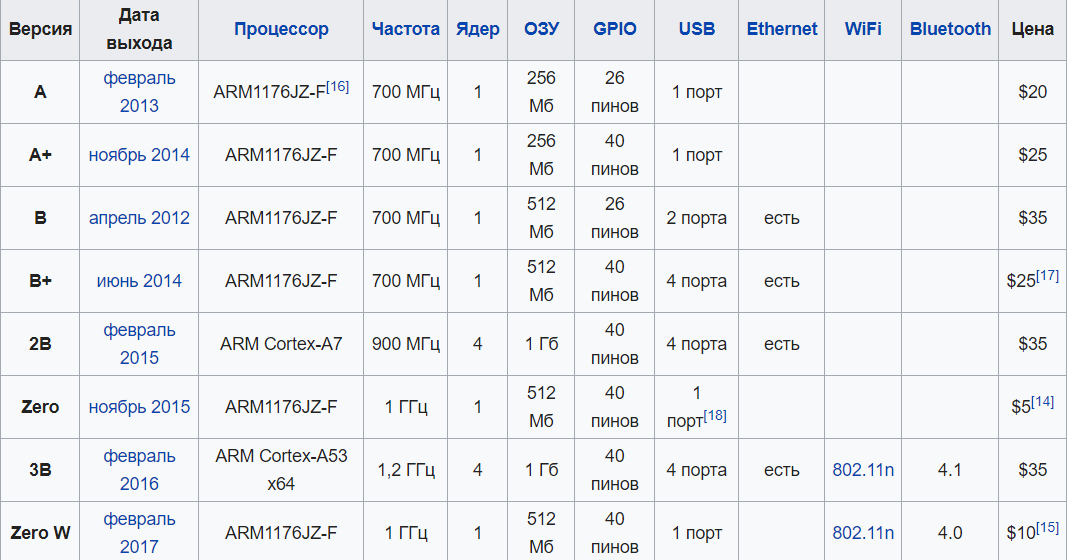Click the февраль 2013 release date link

coord(139,91)
